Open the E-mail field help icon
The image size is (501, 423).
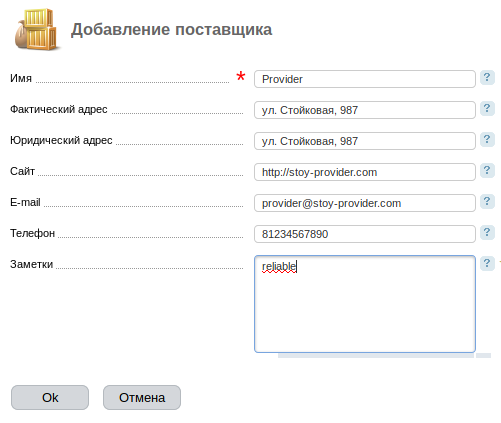[487, 202]
